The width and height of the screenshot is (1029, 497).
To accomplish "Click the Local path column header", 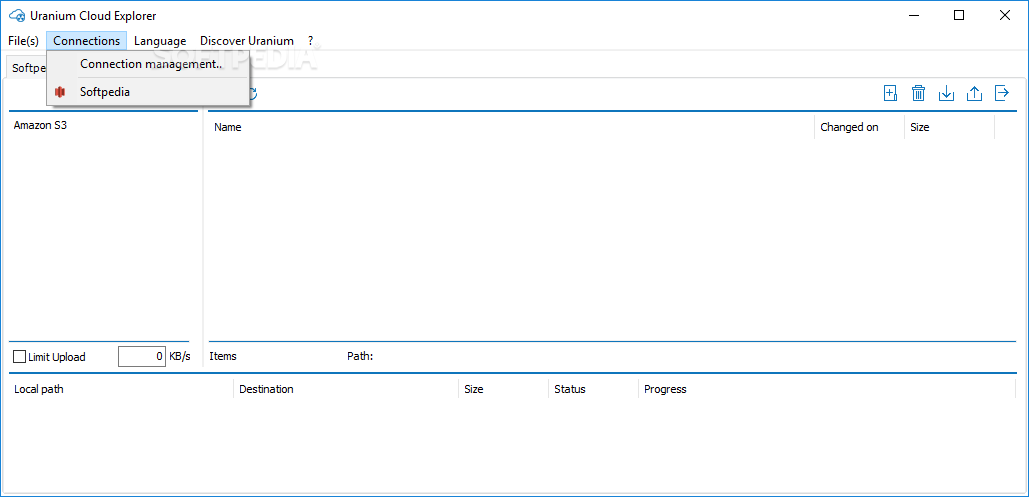I will [x=121, y=389].
